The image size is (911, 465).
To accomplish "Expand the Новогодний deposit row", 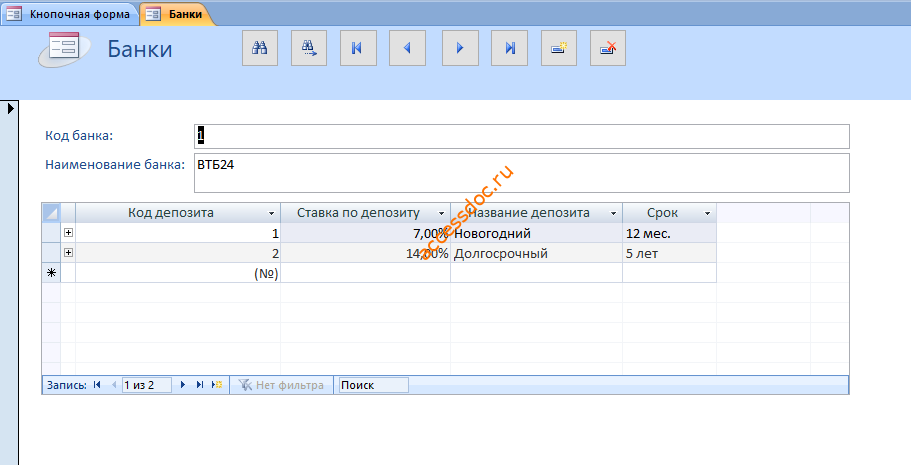I will [x=69, y=232].
